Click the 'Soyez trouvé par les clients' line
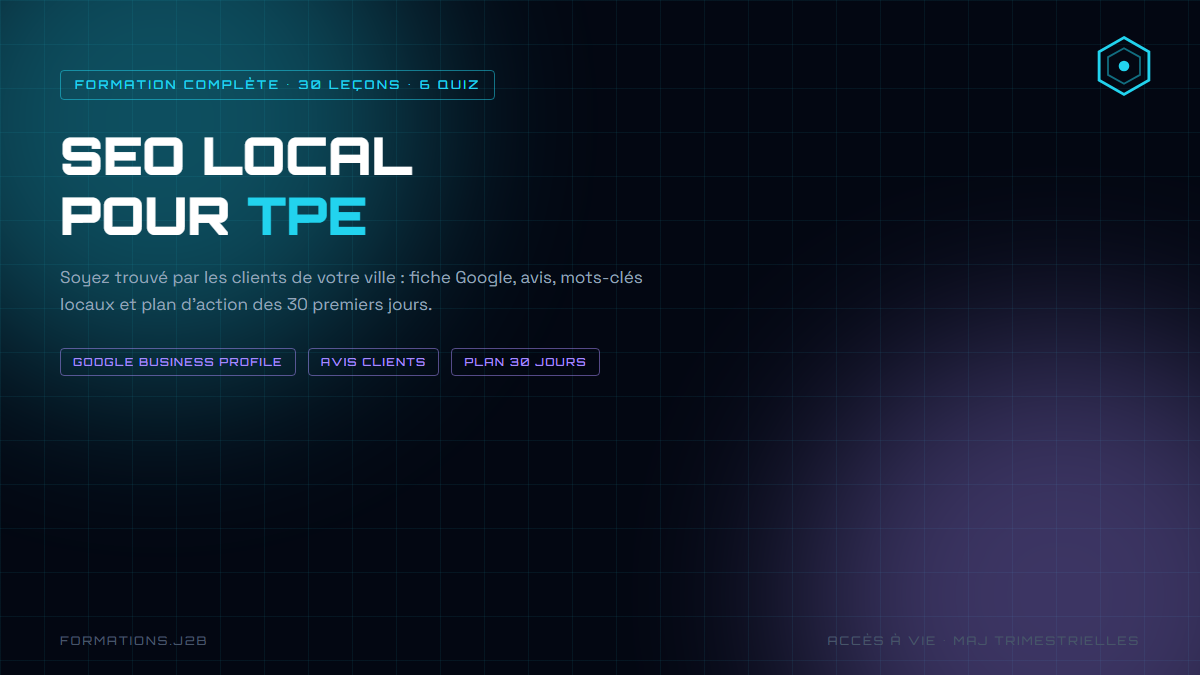 click(351, 277)
